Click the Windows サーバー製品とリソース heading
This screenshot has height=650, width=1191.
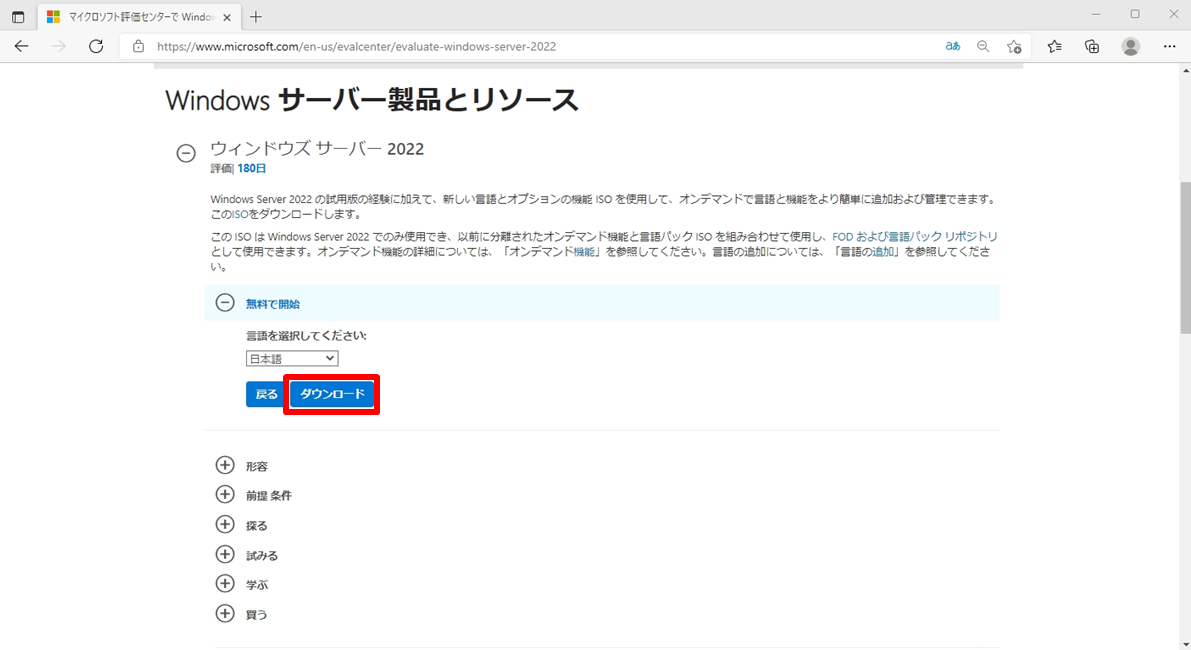pos(371,99)
